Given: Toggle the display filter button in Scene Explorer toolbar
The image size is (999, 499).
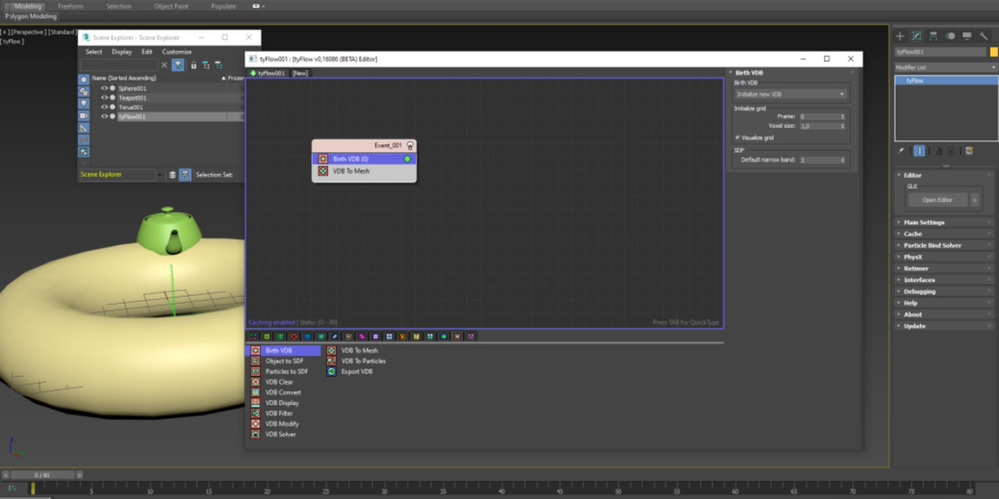Looking at the screenshot, I should click(x=178, y=65).
